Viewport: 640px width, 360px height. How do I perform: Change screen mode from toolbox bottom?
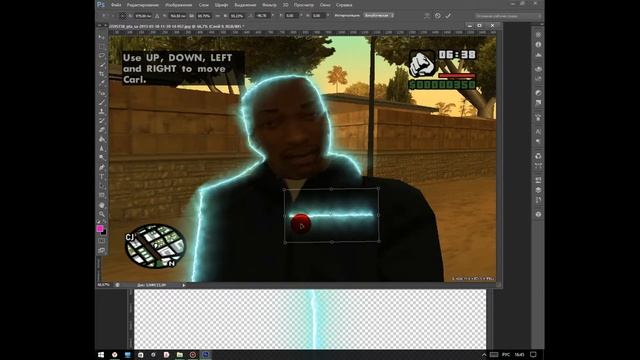(x=102, y=250)
